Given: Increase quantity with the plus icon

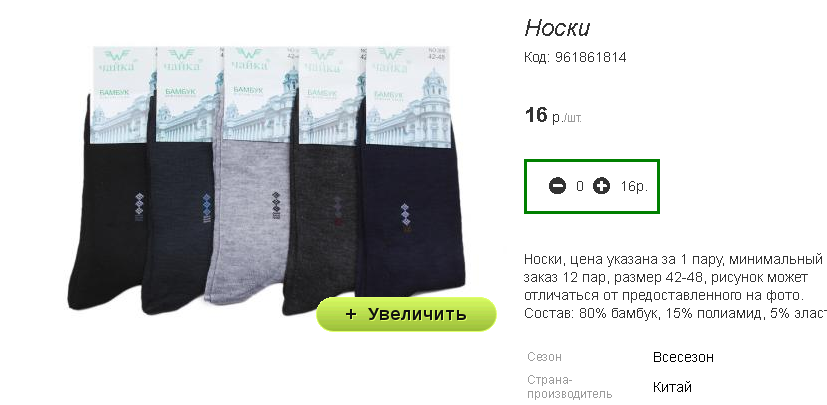Looking at the screenshot, I should [x=601, y=186].
